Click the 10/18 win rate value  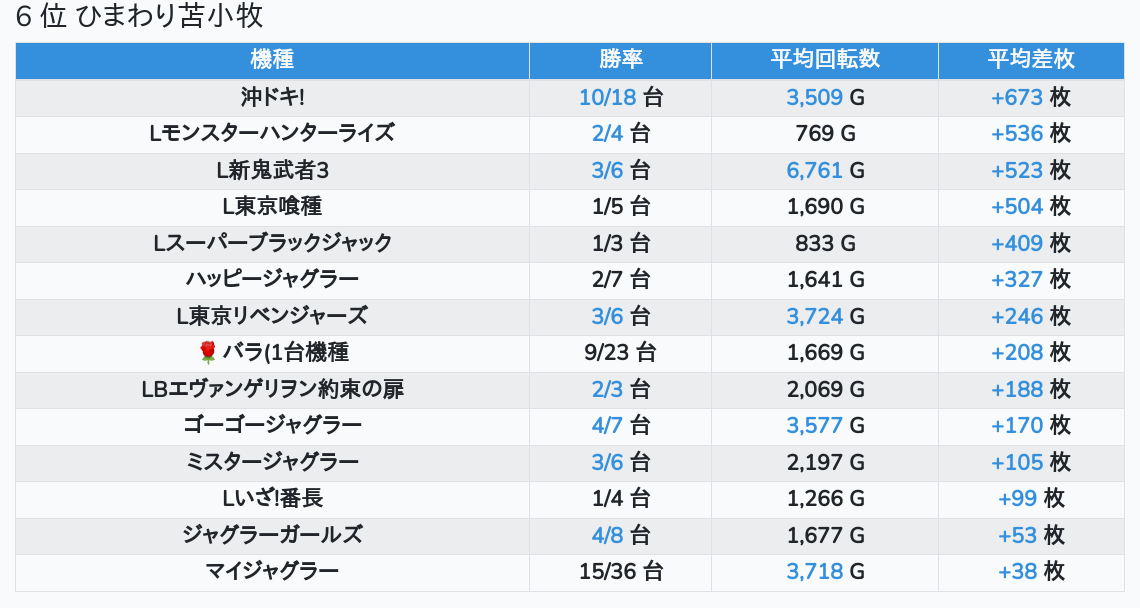(x=608, y=97)
